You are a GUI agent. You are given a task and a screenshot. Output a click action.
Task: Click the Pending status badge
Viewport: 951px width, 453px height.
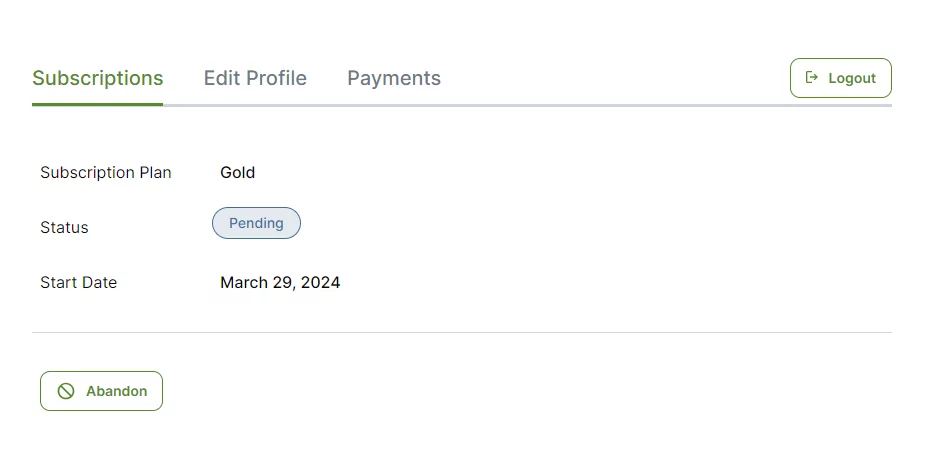(x=256, y=223)
